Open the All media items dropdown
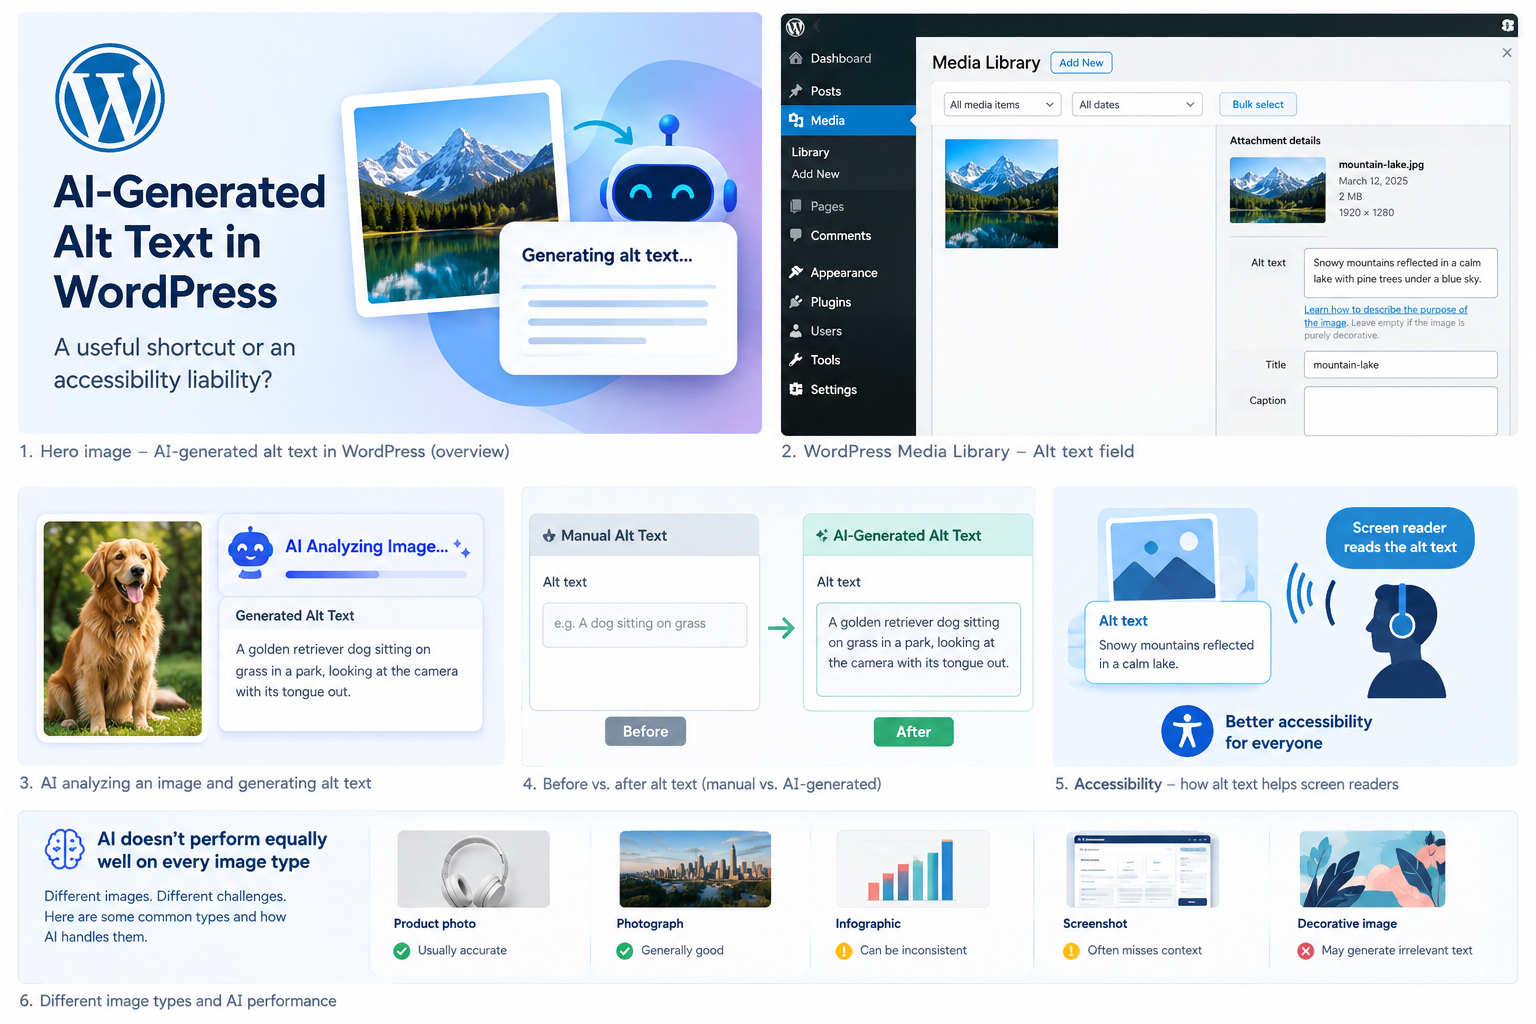 pos(1002,105)
